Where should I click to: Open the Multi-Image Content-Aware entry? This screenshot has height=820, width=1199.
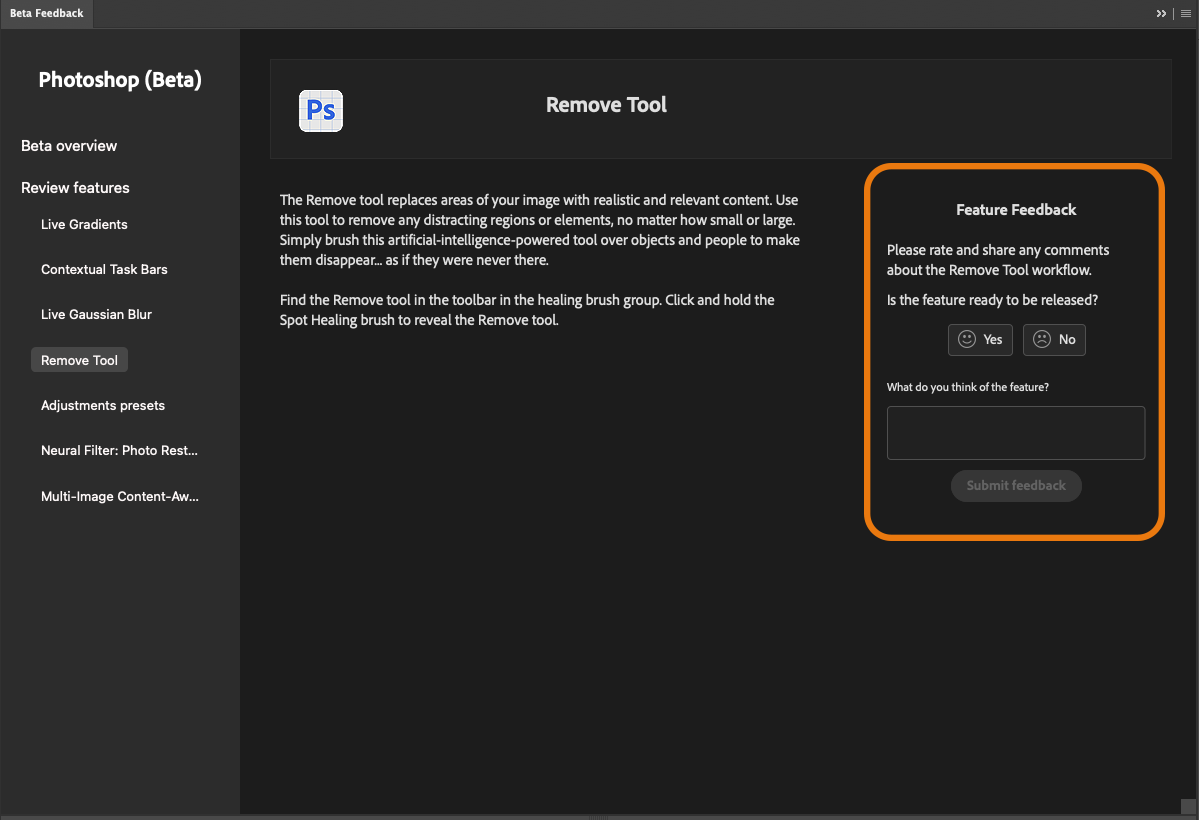119,496
